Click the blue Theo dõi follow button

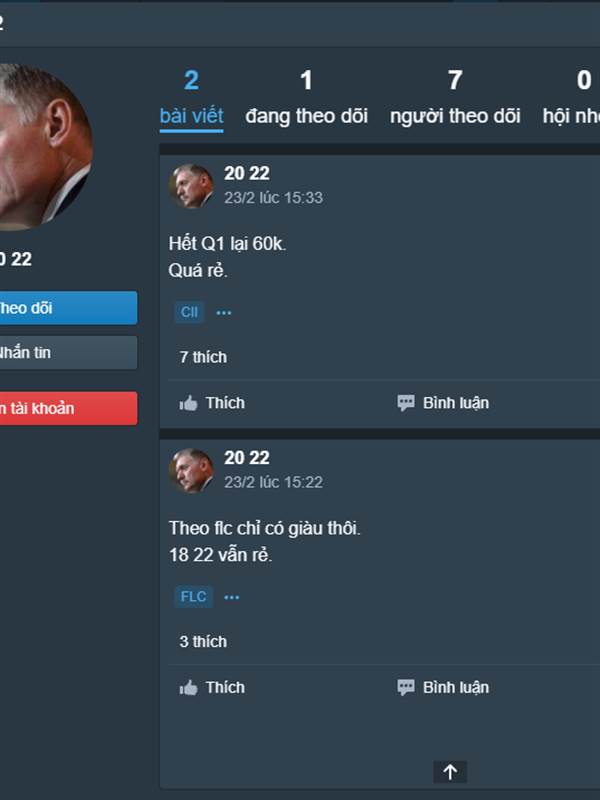pos(68,308)
